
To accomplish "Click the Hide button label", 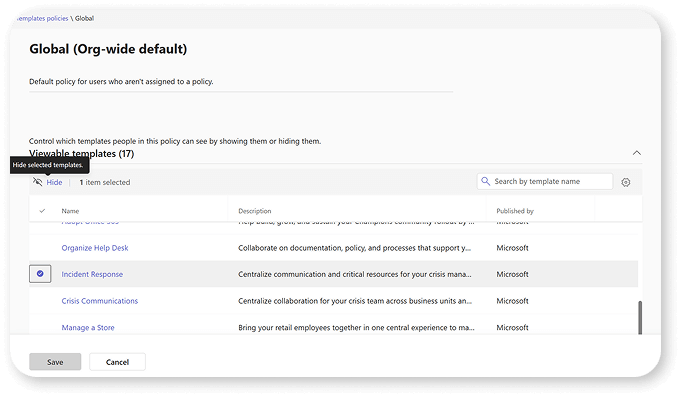I will 54,182.
